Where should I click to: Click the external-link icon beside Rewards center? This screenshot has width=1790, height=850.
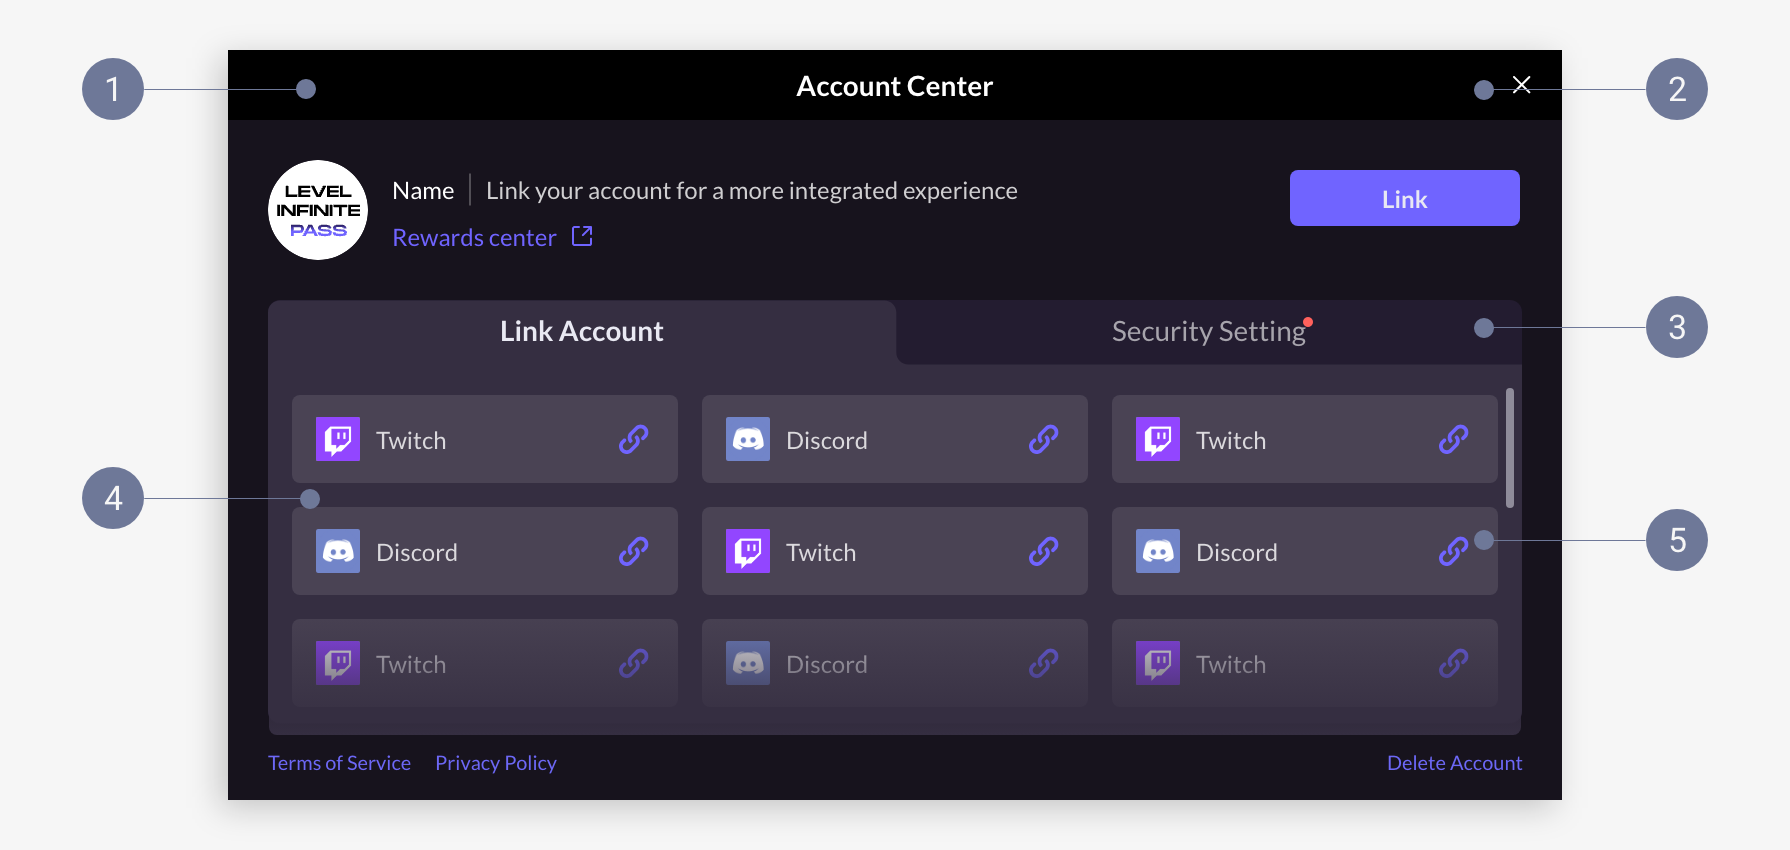[582, 236]
